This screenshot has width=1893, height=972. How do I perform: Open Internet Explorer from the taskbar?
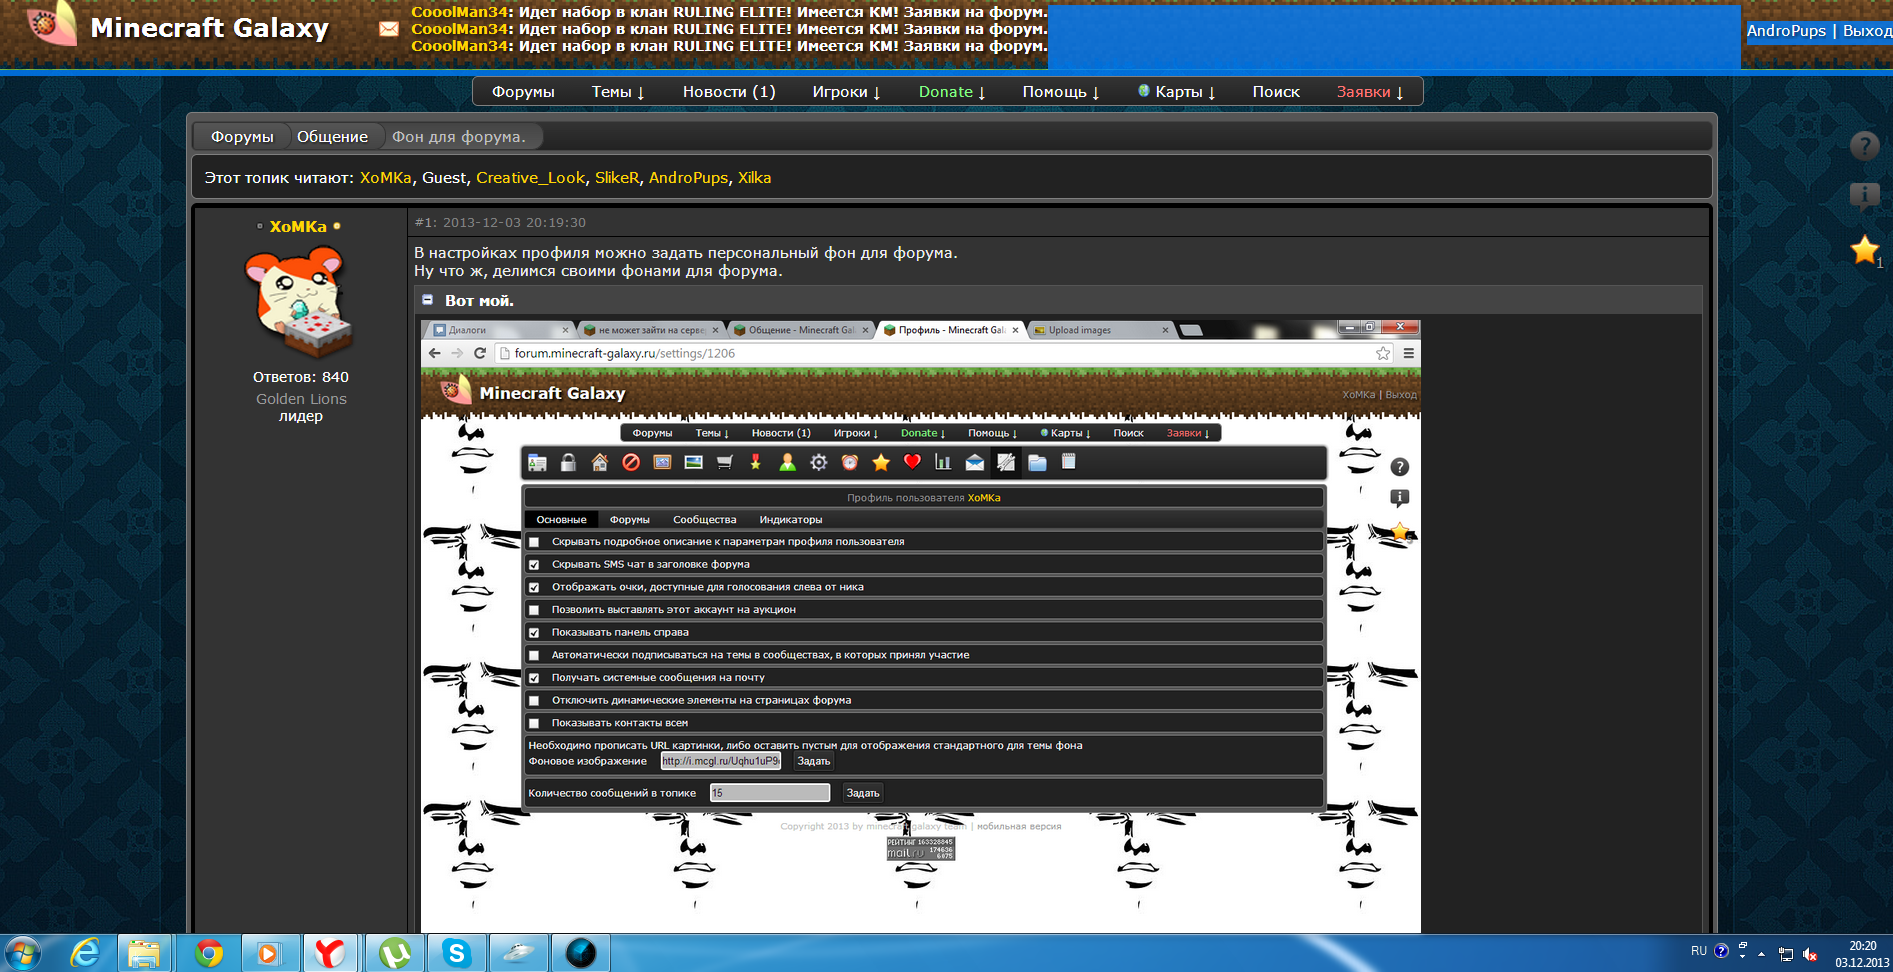85,953
